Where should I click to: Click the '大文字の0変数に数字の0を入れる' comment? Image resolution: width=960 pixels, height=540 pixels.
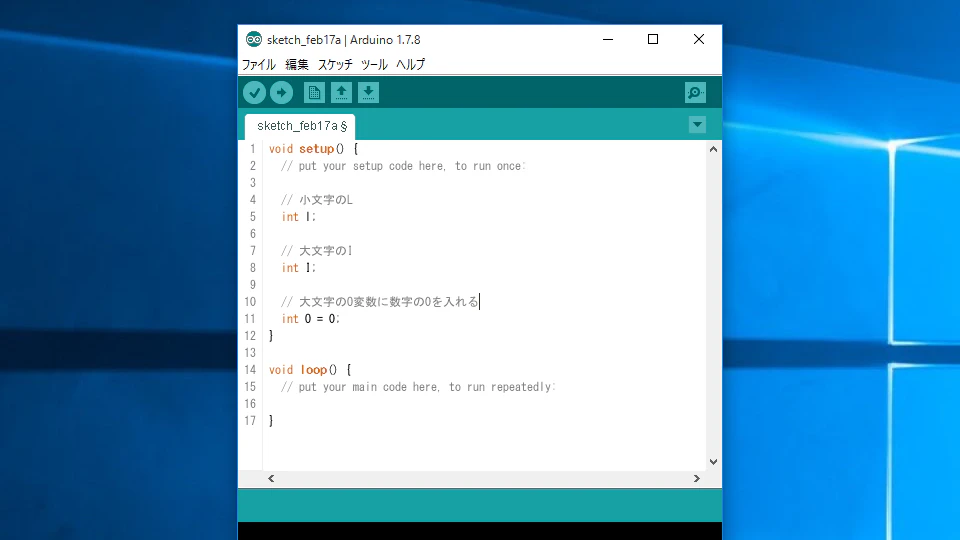tap(388, 302)
